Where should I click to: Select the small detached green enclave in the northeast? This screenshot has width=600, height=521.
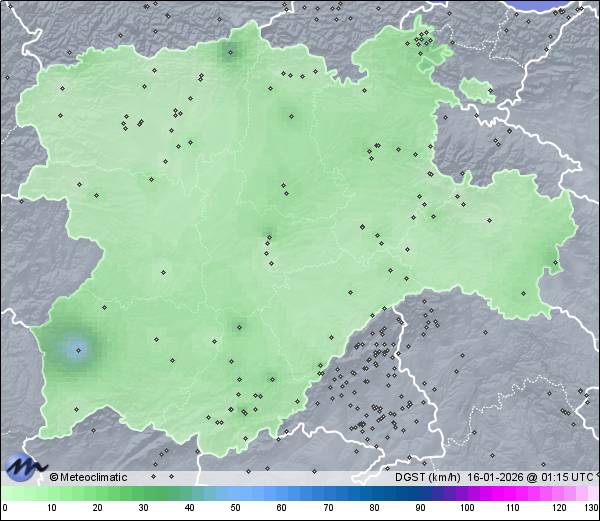coord(477,90)
